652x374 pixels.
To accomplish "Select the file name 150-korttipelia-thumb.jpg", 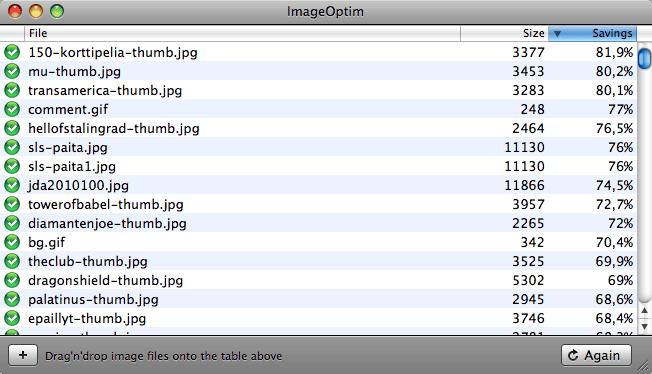I will [x=113, y=52].
